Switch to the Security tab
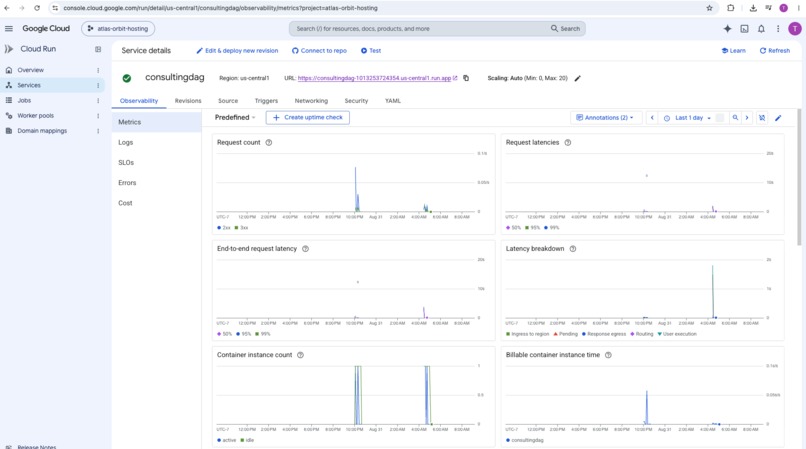This screenshot has width=806, height=449. (356, 101)
